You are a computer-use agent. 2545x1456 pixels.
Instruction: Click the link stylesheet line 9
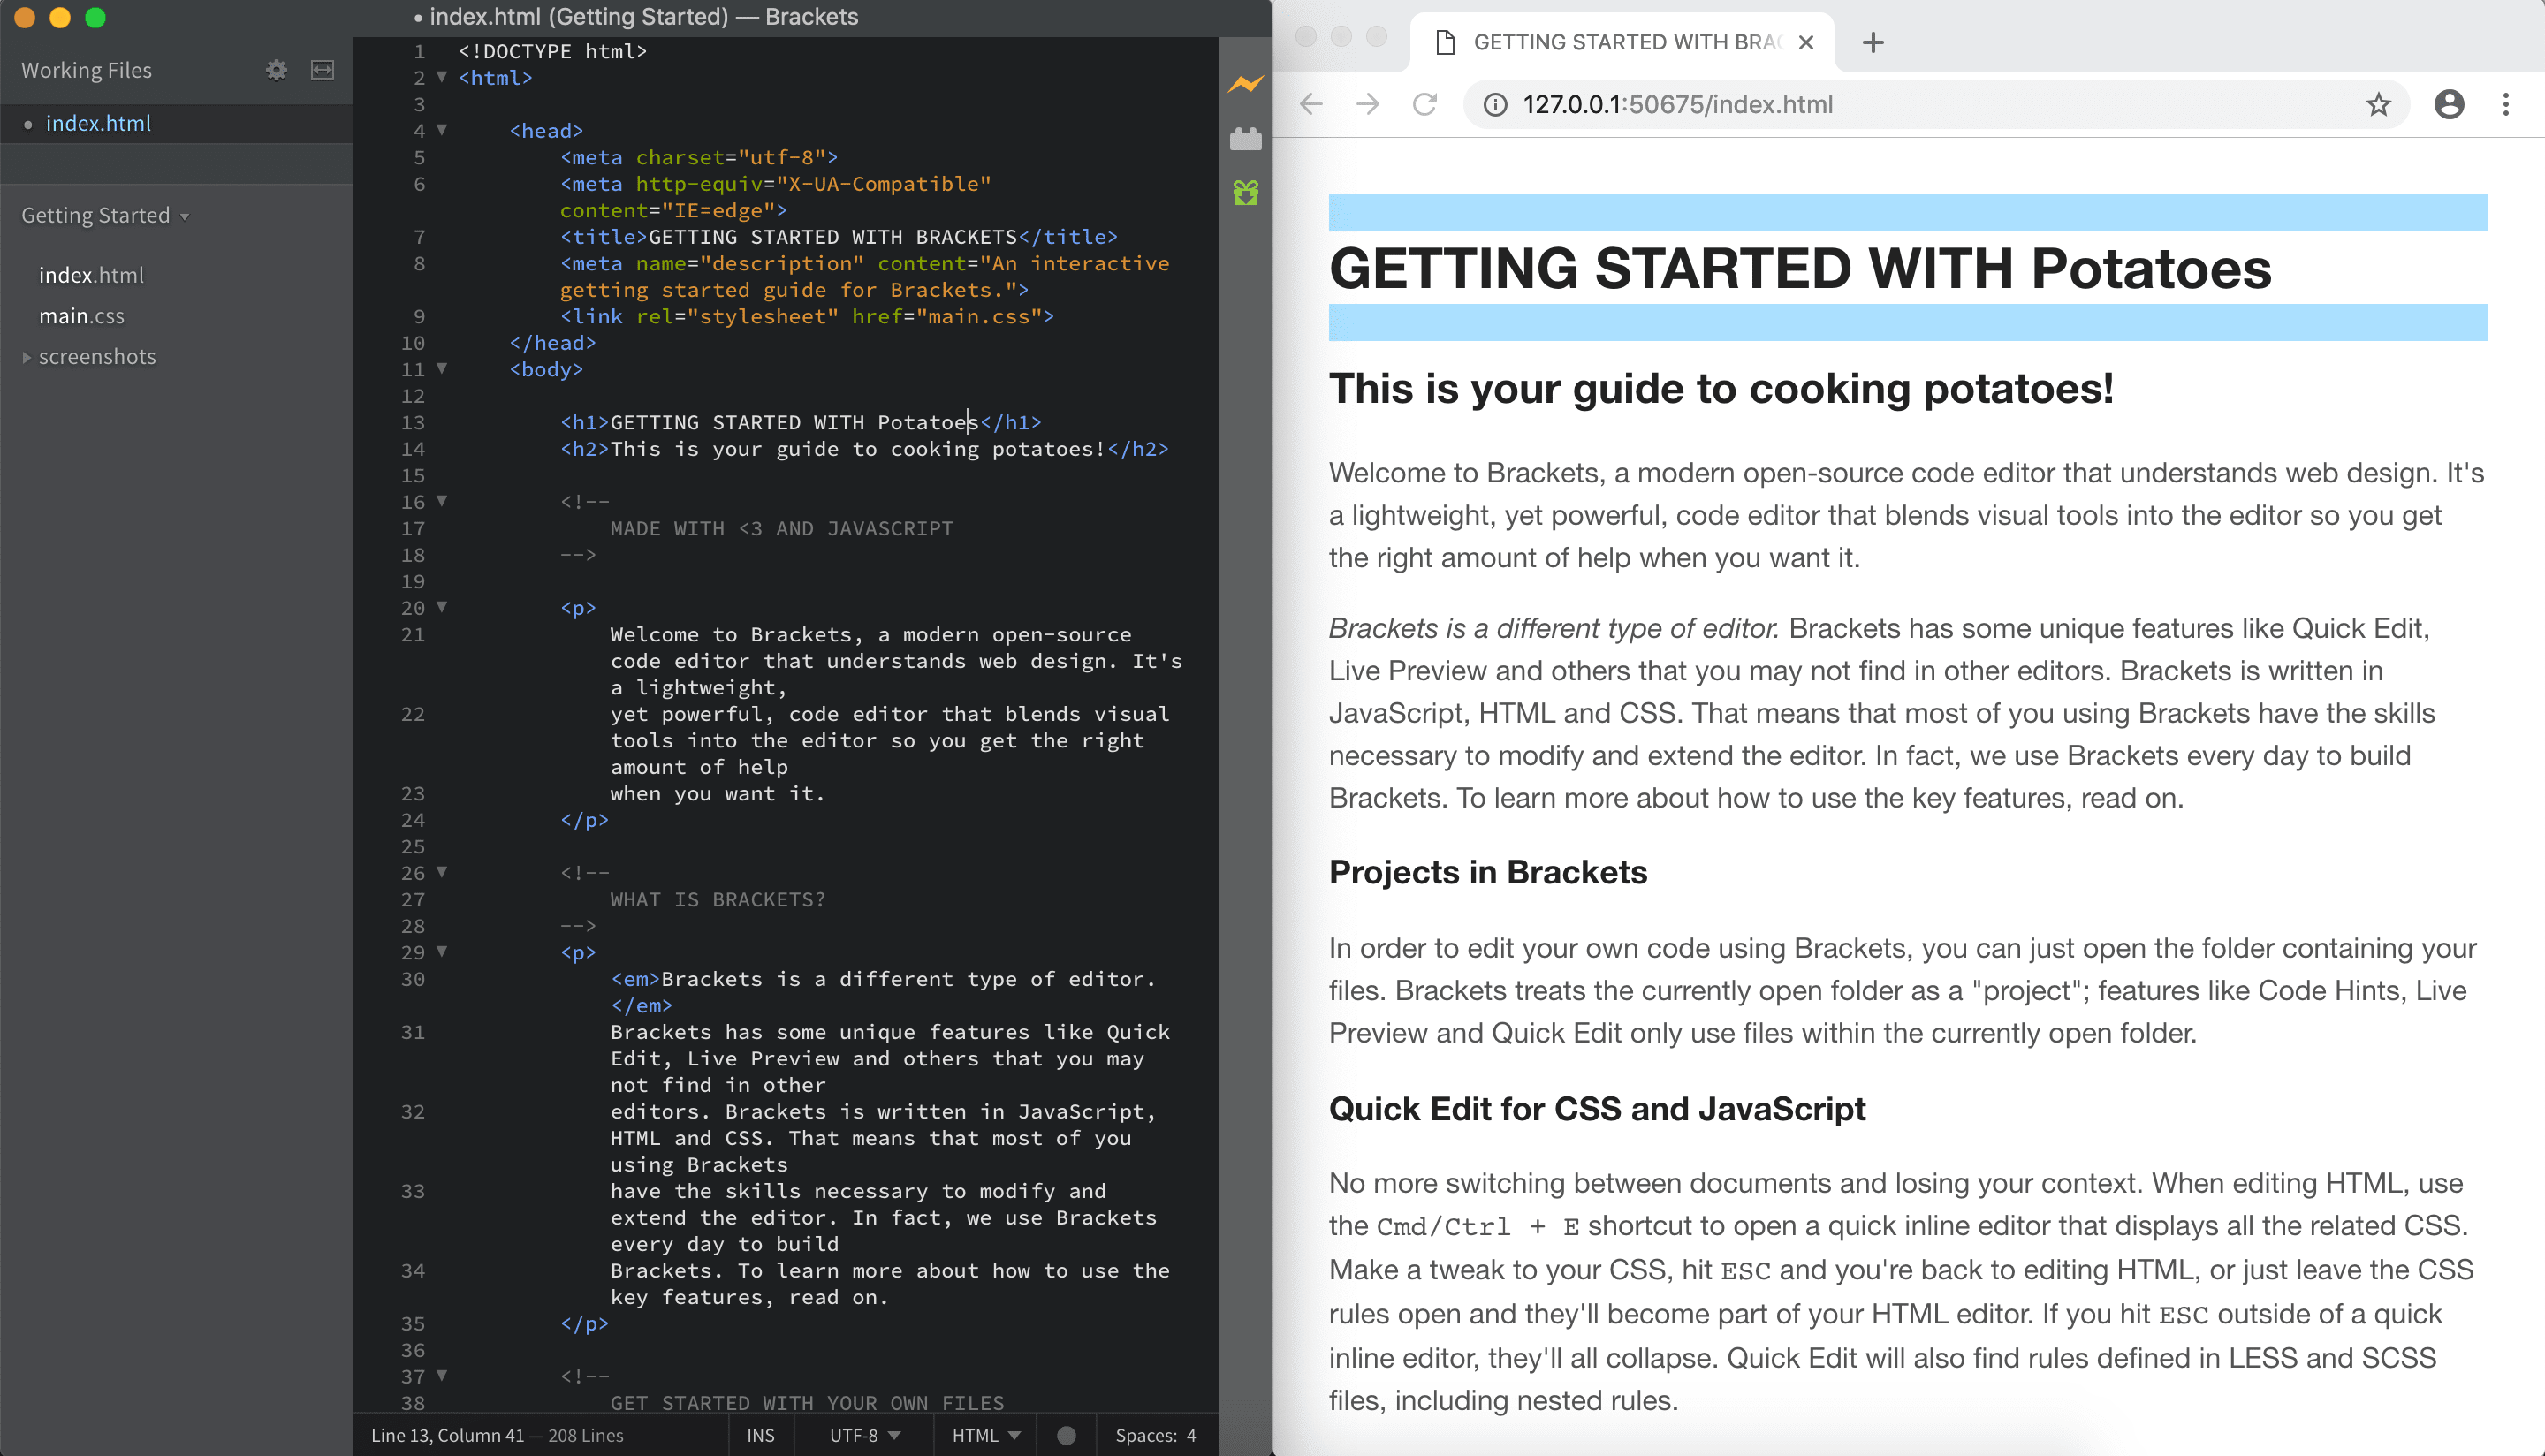[x=806, y=316]
